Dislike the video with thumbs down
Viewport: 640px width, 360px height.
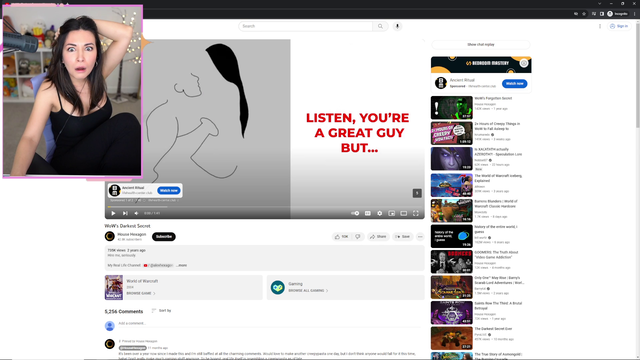click(x=358, y=237)
